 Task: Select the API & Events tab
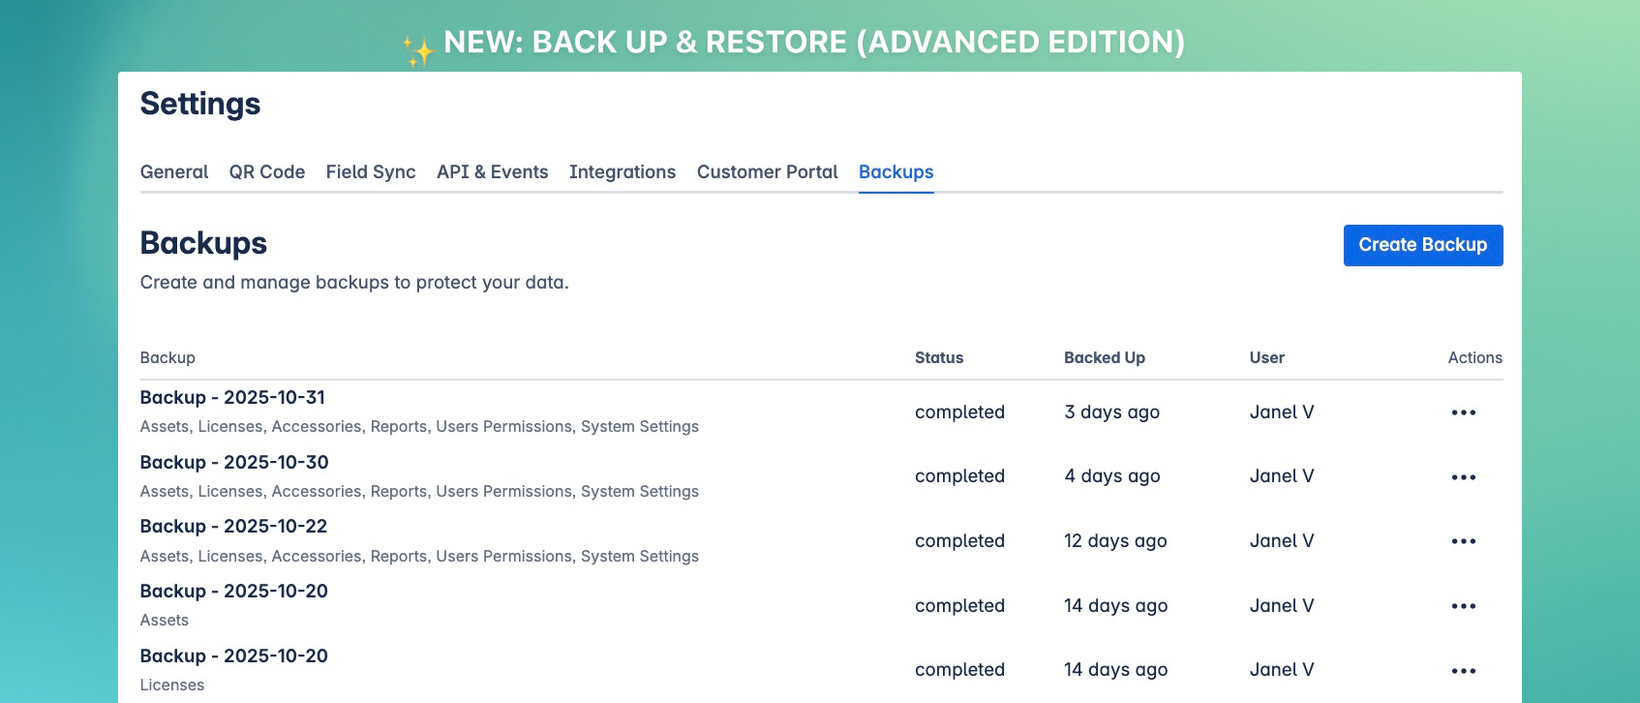(492, 172)
